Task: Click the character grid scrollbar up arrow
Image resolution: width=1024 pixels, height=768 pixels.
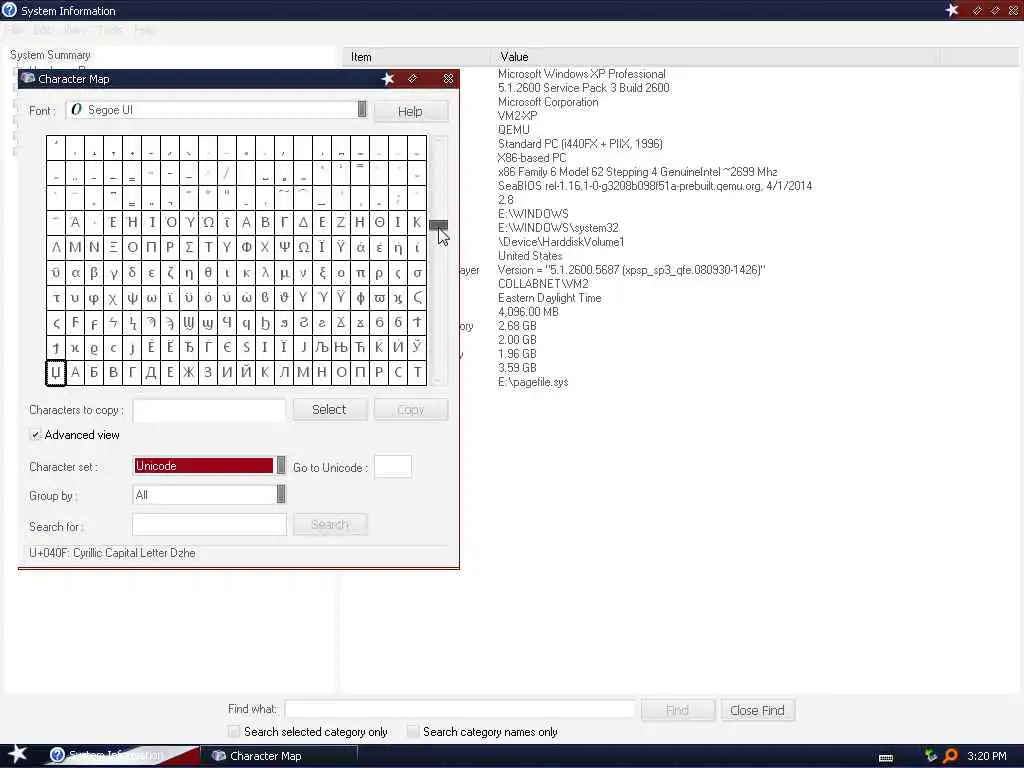Action: [438, 140]
